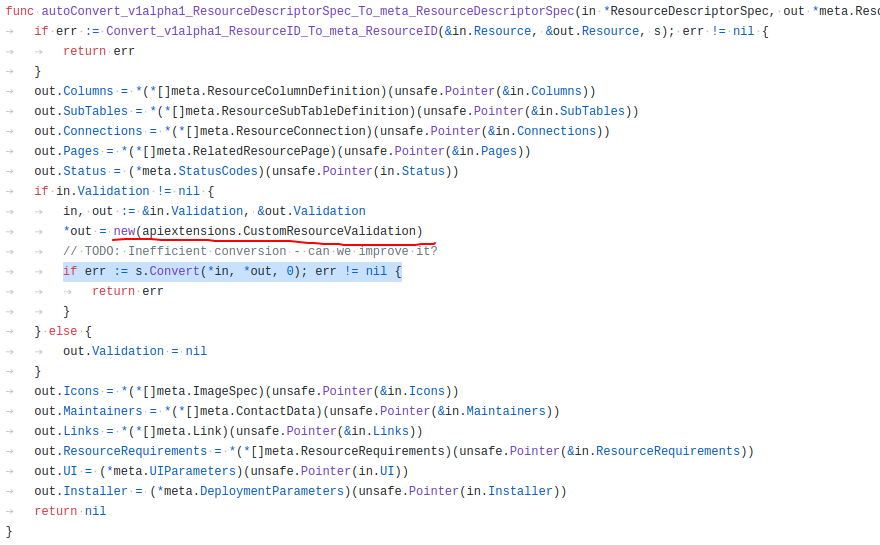Screen dimensions: 880x545
Task: Click final 'return nil' statement
Action: [x=70, y=511]
